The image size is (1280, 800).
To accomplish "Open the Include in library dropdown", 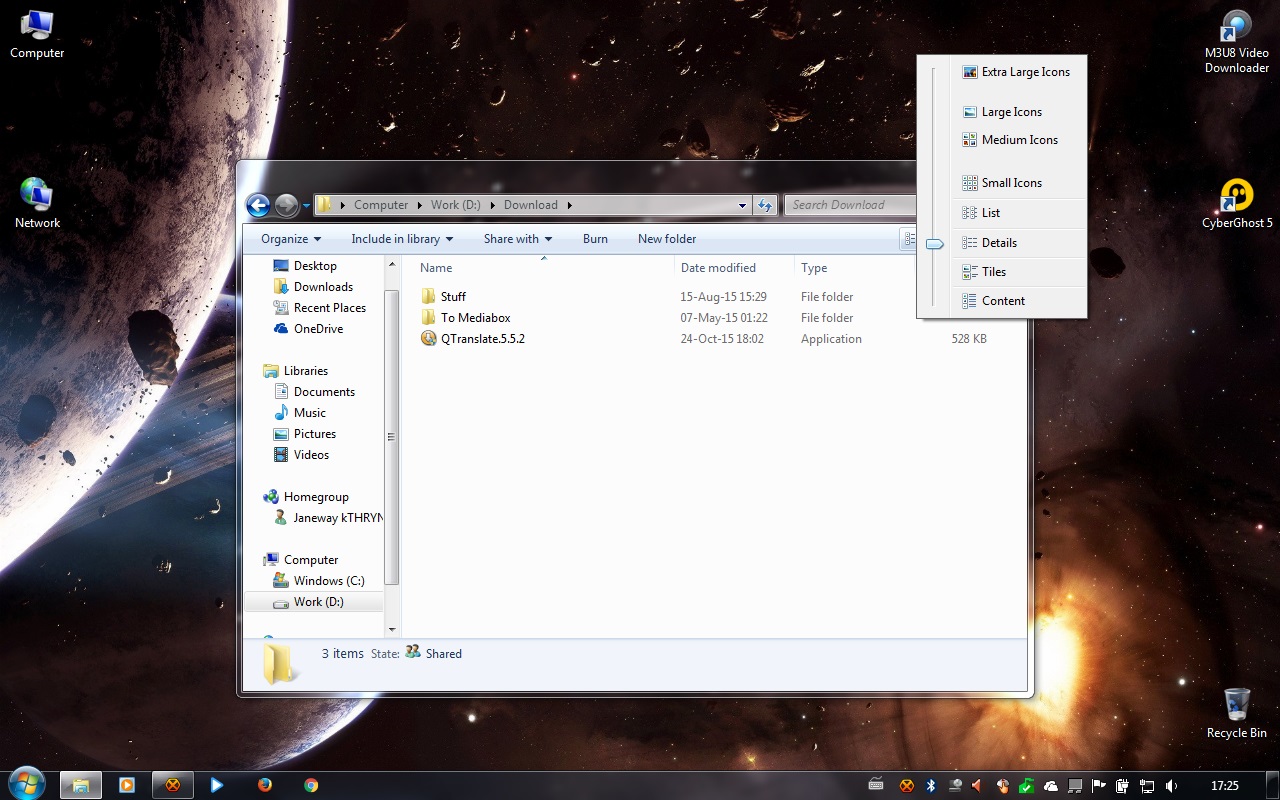I will (402, 239).
